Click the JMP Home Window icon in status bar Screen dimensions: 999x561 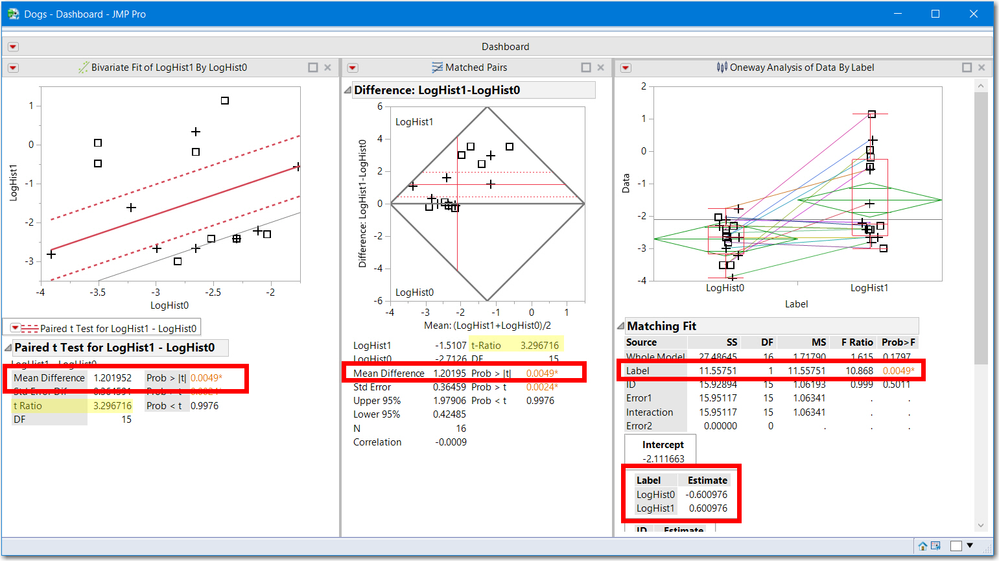[x=923, y=546]
